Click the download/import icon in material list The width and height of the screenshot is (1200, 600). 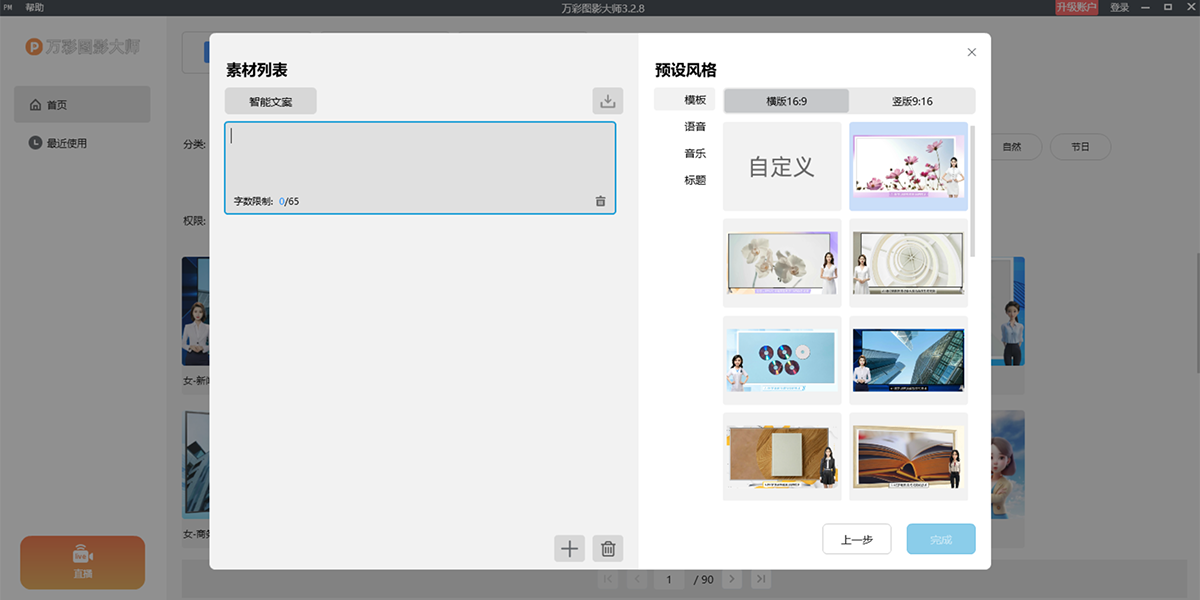[x=607, y=101]
